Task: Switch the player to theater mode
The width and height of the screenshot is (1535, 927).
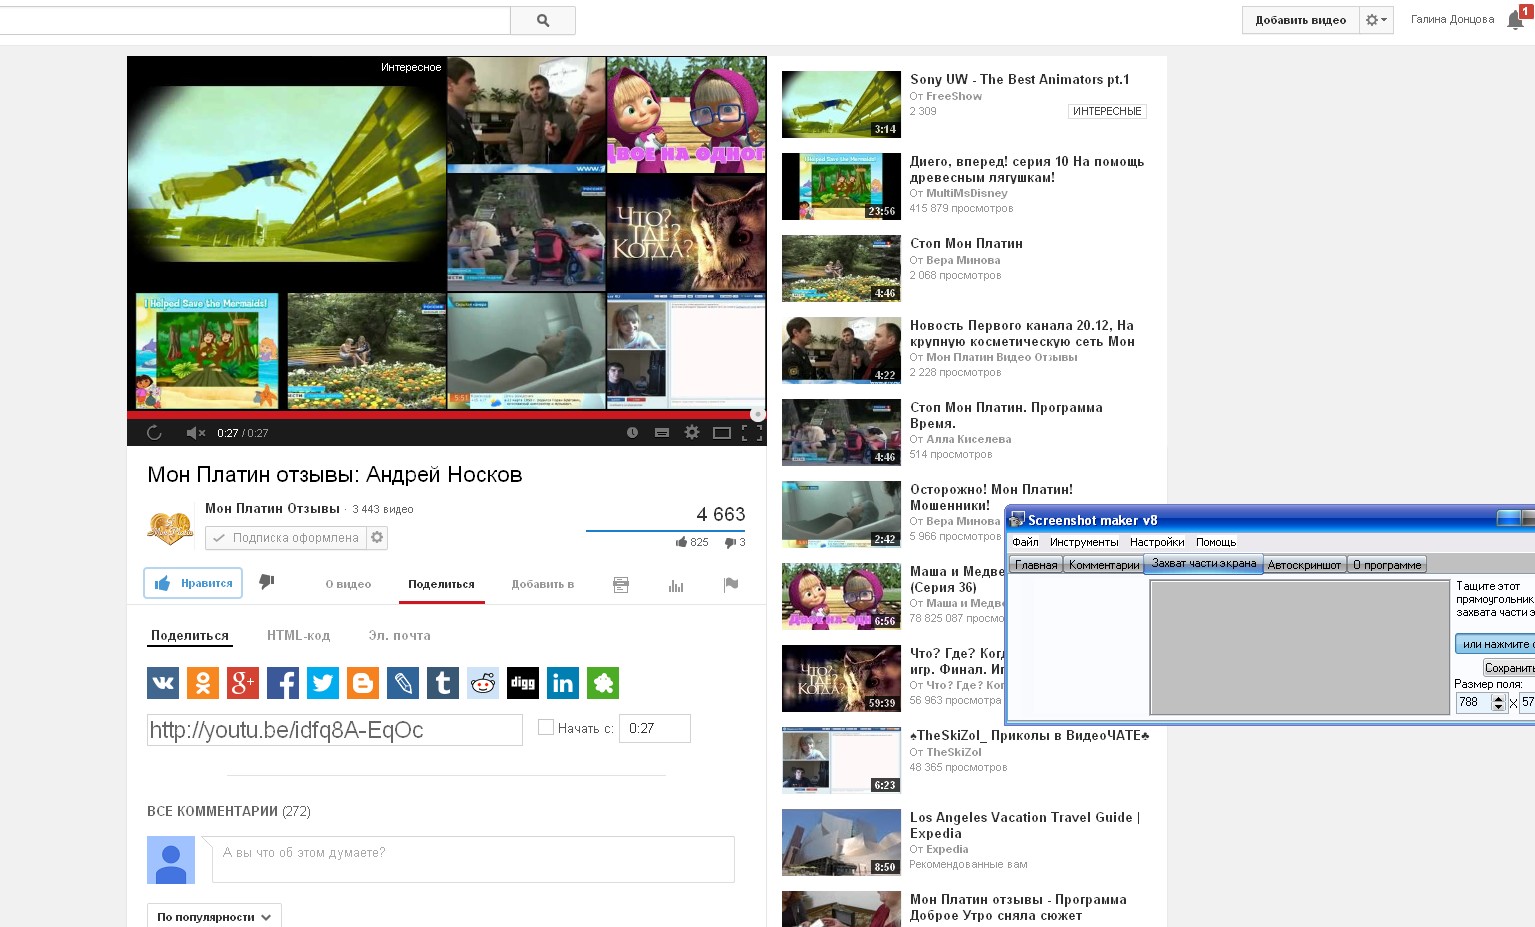Action: (722, 433)
